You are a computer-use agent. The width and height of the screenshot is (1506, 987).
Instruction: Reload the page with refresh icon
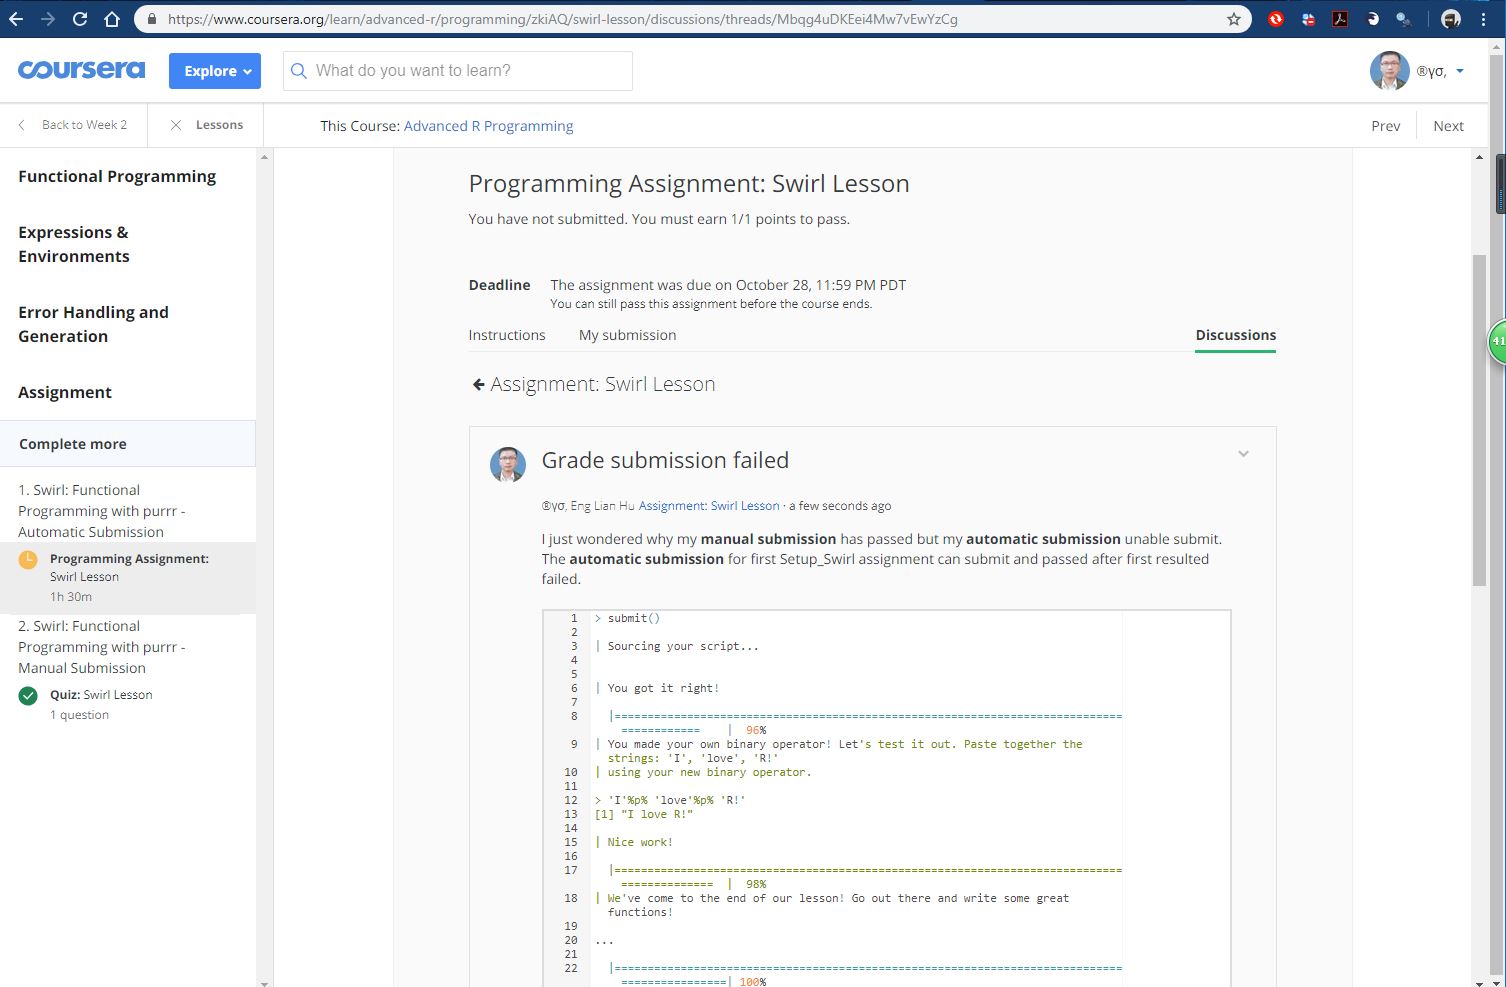tap(80, 19)
